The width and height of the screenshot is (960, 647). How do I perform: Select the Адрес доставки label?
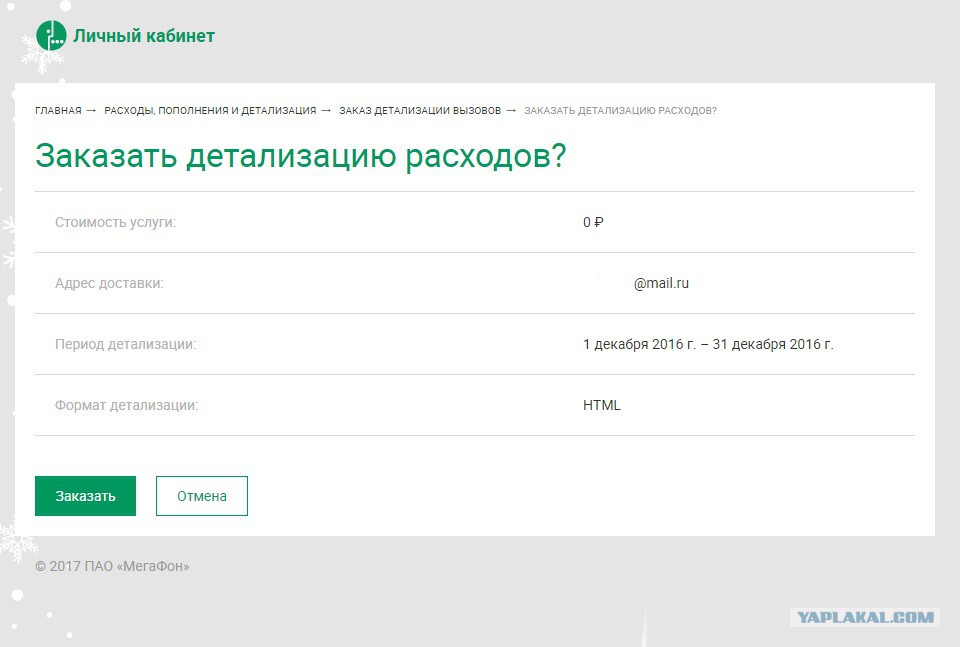(x=109, y=283)
